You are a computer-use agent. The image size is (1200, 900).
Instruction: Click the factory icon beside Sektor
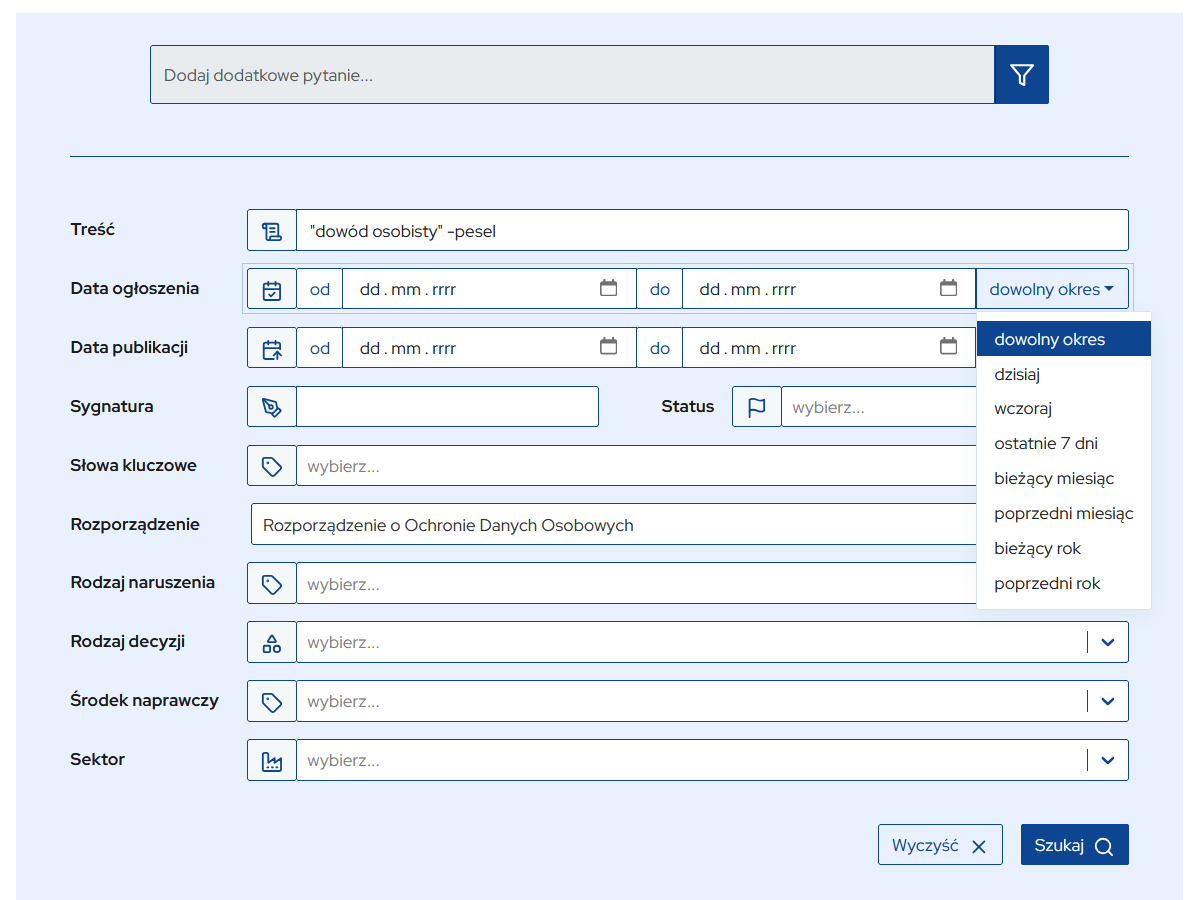click(x=272, y=761)
